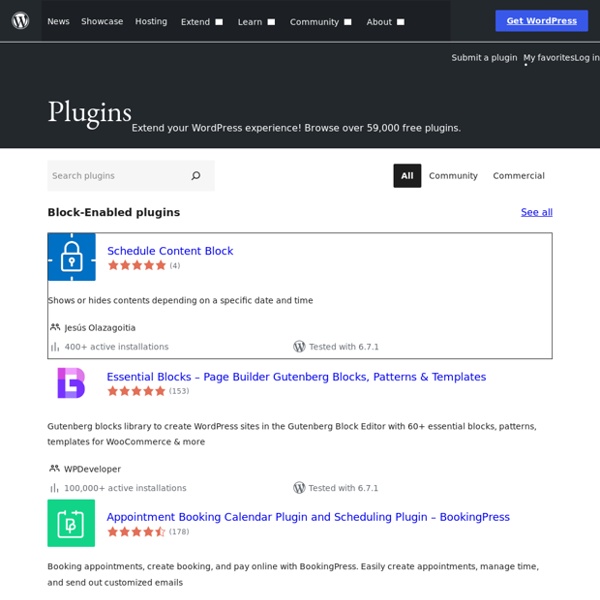Click the Jesús Olazagoitia author name
Image resolution: width=600 pixels, height=600 pixels.
[x=100, y=328]
